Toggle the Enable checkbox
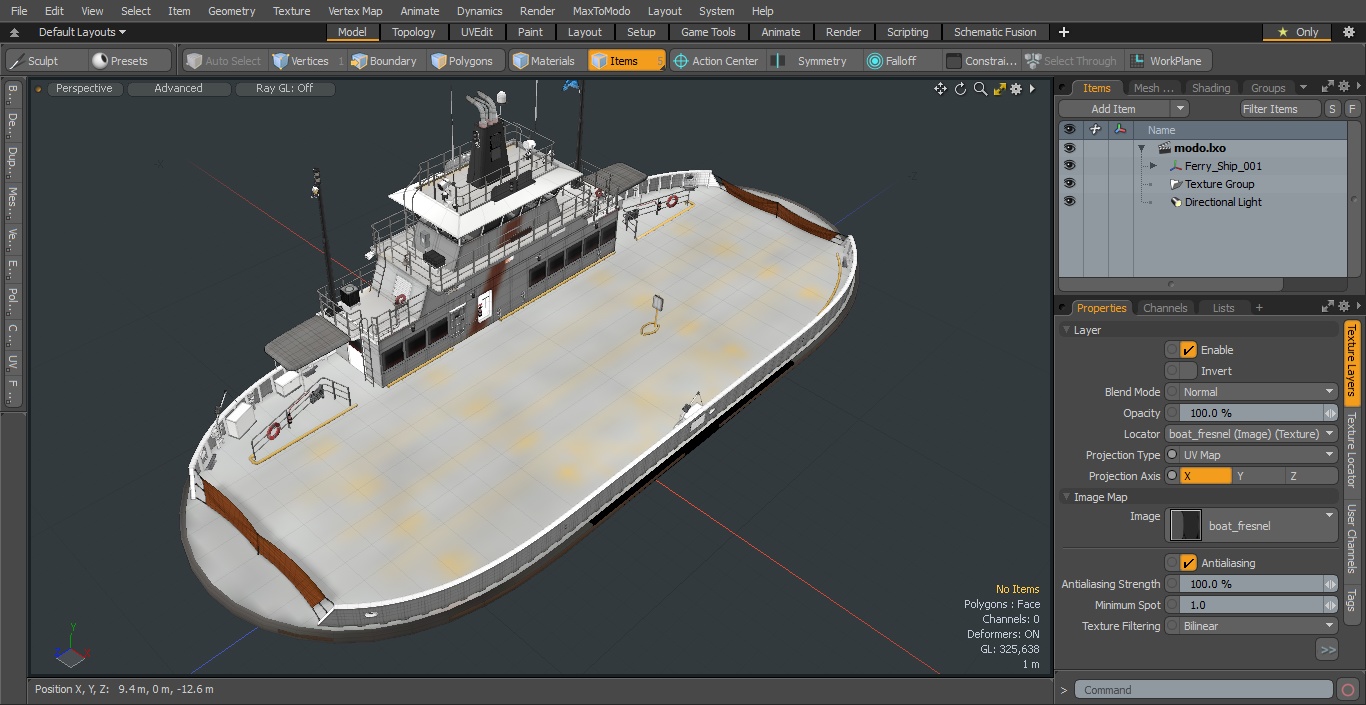The image size is (1366, 705). coord(1188,350)
